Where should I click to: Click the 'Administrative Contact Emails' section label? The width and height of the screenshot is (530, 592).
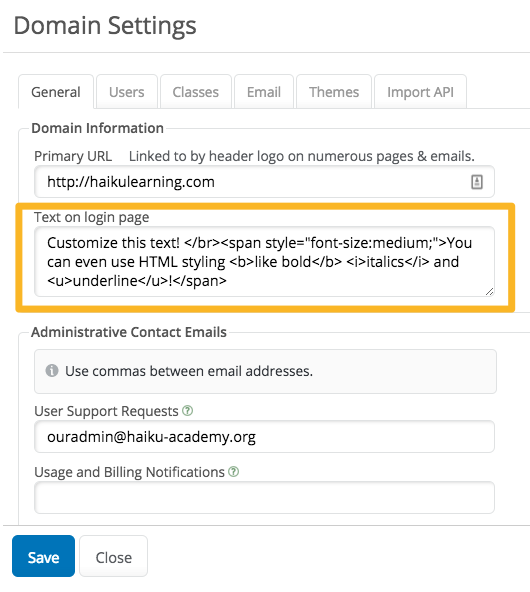click(129, 332)
